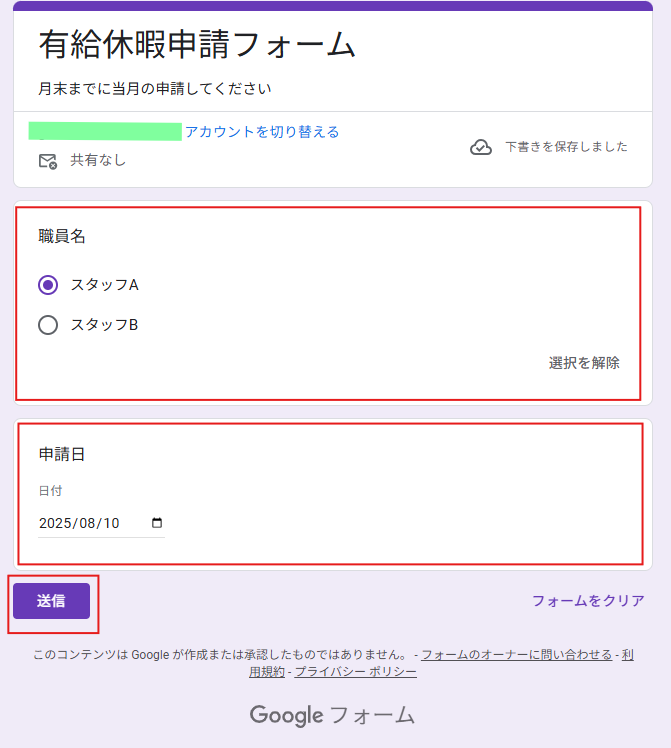671x748 pixels.
Task: Click the 送信 submit button
Action: pyautogui.click(x=52, y=601)
